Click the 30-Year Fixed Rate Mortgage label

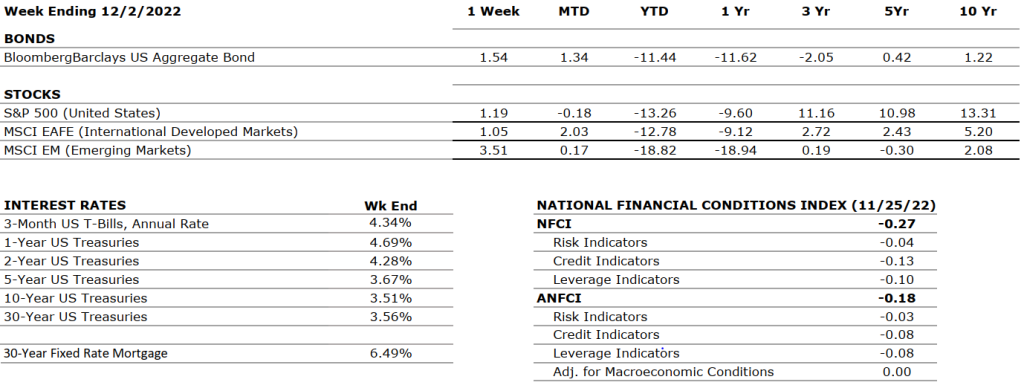86,353
